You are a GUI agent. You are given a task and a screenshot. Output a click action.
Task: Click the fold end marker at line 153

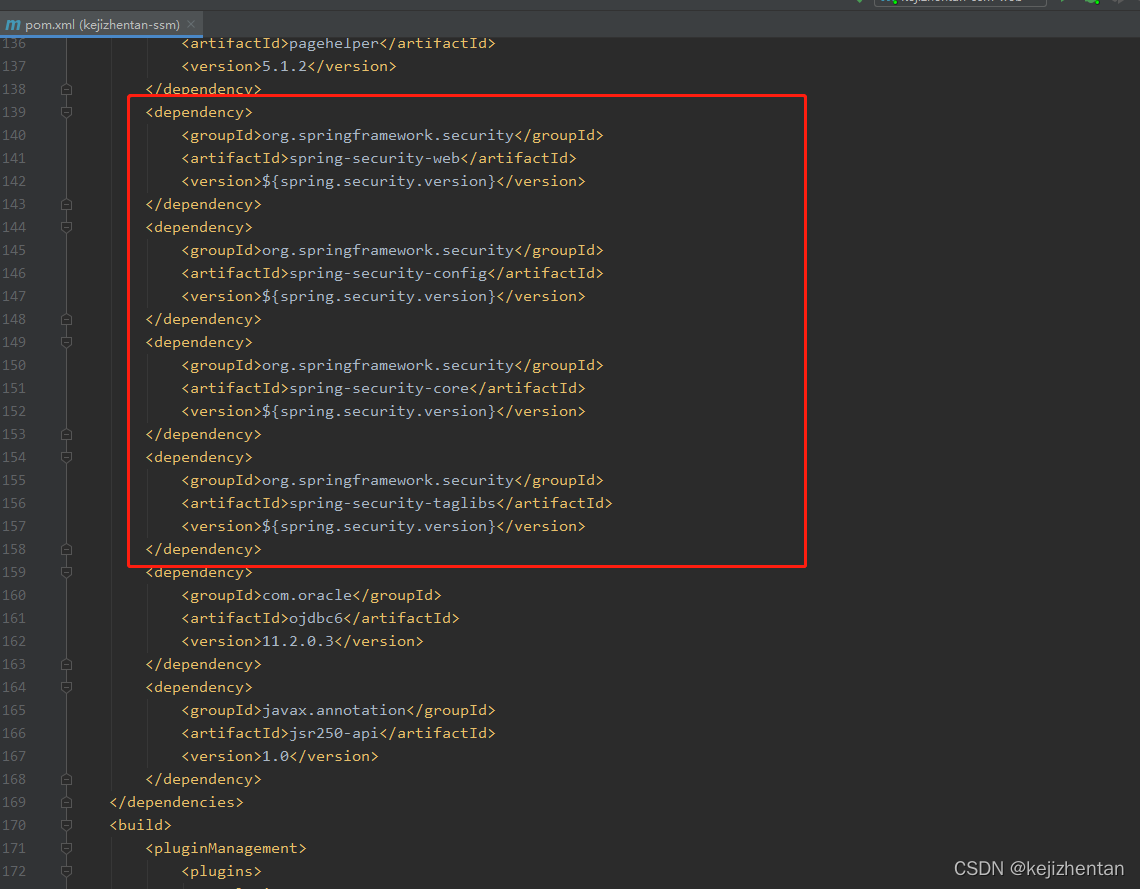click(66, 434)
